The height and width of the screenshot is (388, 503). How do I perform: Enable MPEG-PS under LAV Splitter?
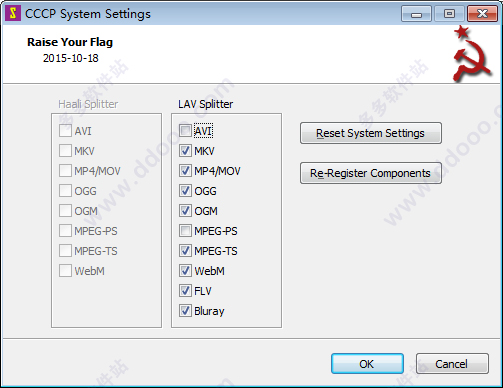[185, 231]
